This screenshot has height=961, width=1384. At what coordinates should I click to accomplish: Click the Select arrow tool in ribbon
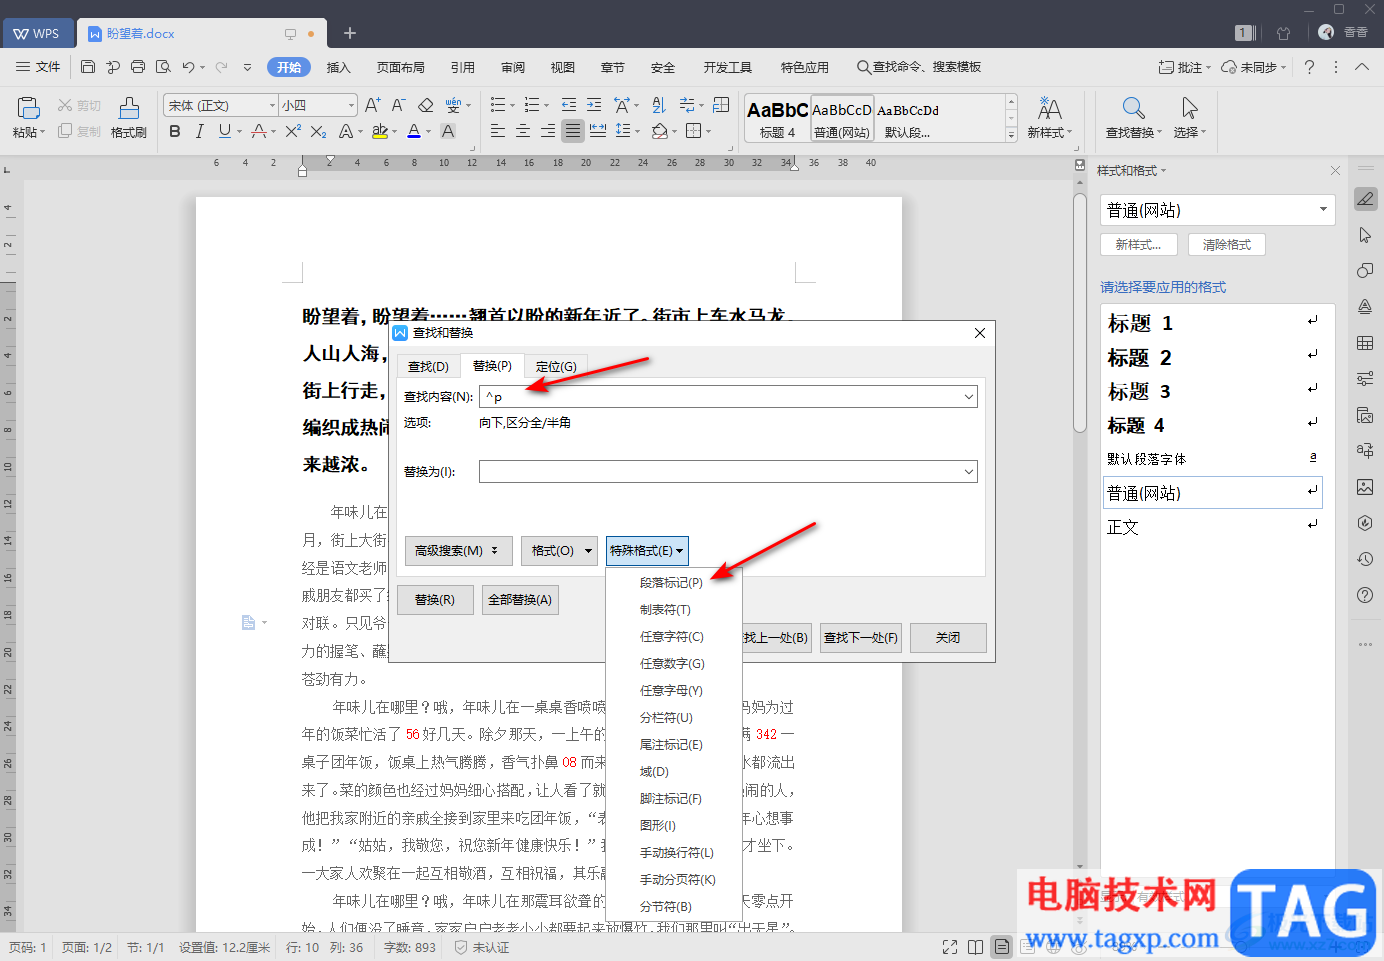tap(1189, 108)
